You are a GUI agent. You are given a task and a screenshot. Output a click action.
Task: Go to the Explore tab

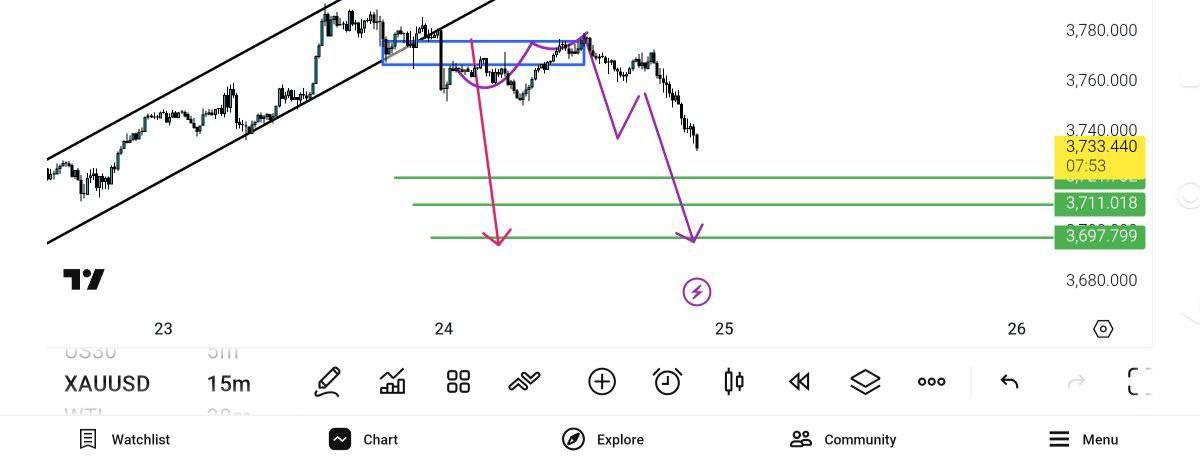[x=603, y=439]
